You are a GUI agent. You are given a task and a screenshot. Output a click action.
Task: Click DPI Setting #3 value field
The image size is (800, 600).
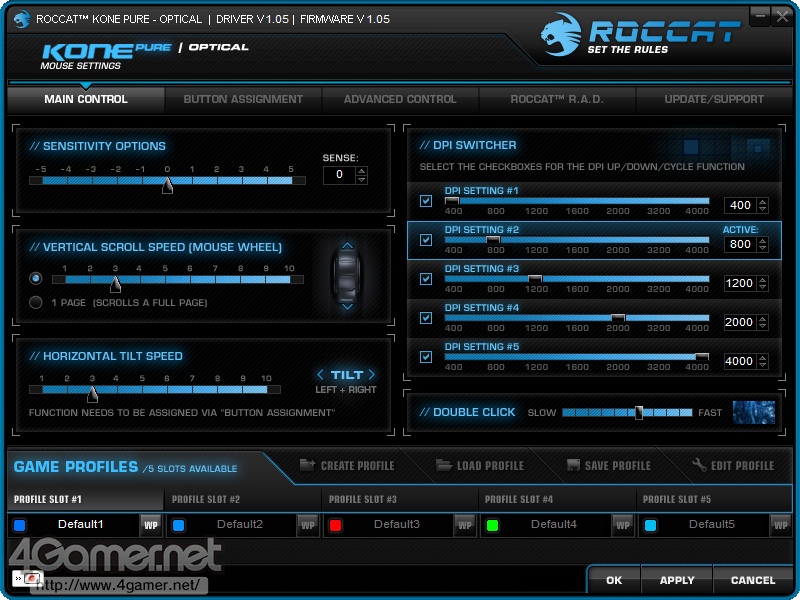(741, 283)
